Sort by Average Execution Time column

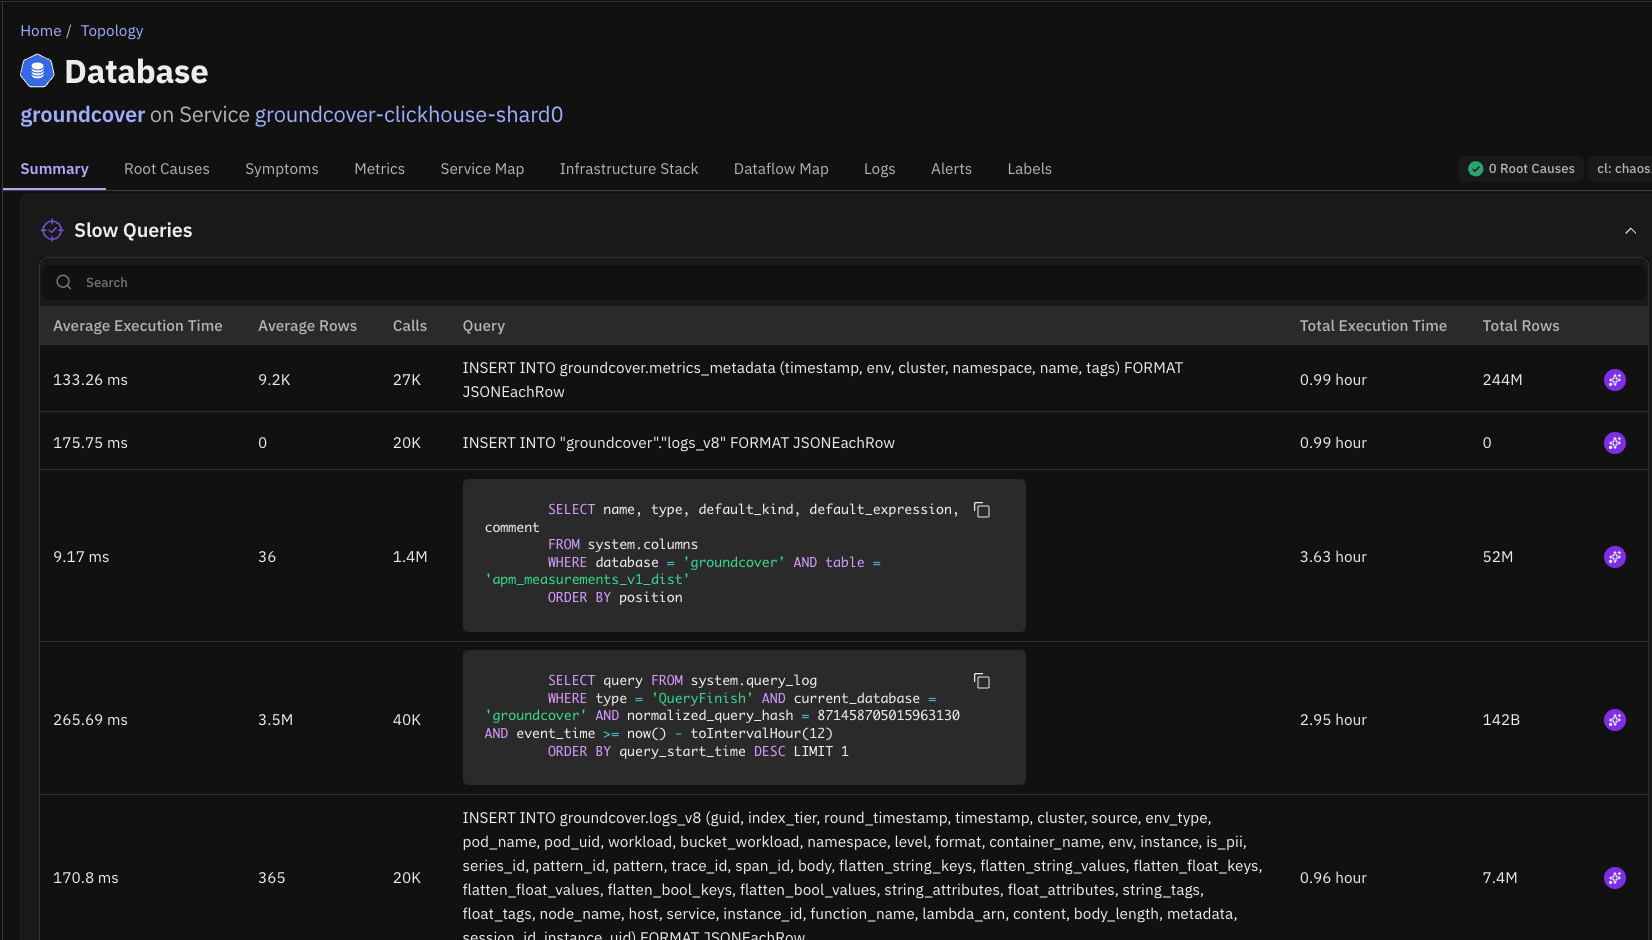pos(138,326)
